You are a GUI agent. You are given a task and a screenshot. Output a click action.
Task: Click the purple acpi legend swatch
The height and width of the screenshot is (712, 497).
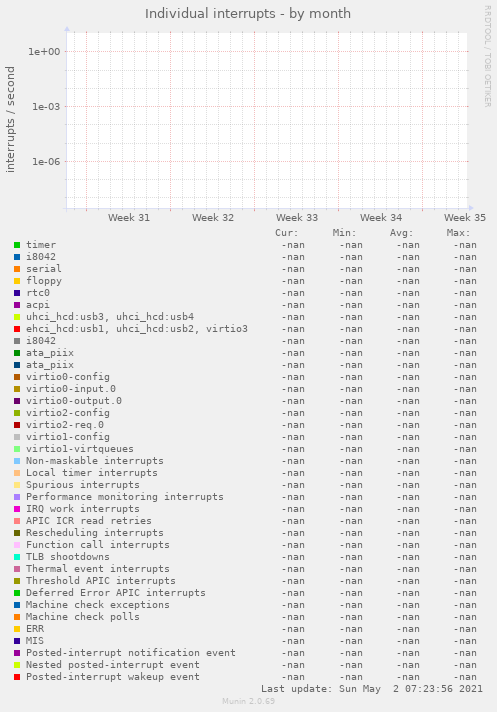(17, 305)
